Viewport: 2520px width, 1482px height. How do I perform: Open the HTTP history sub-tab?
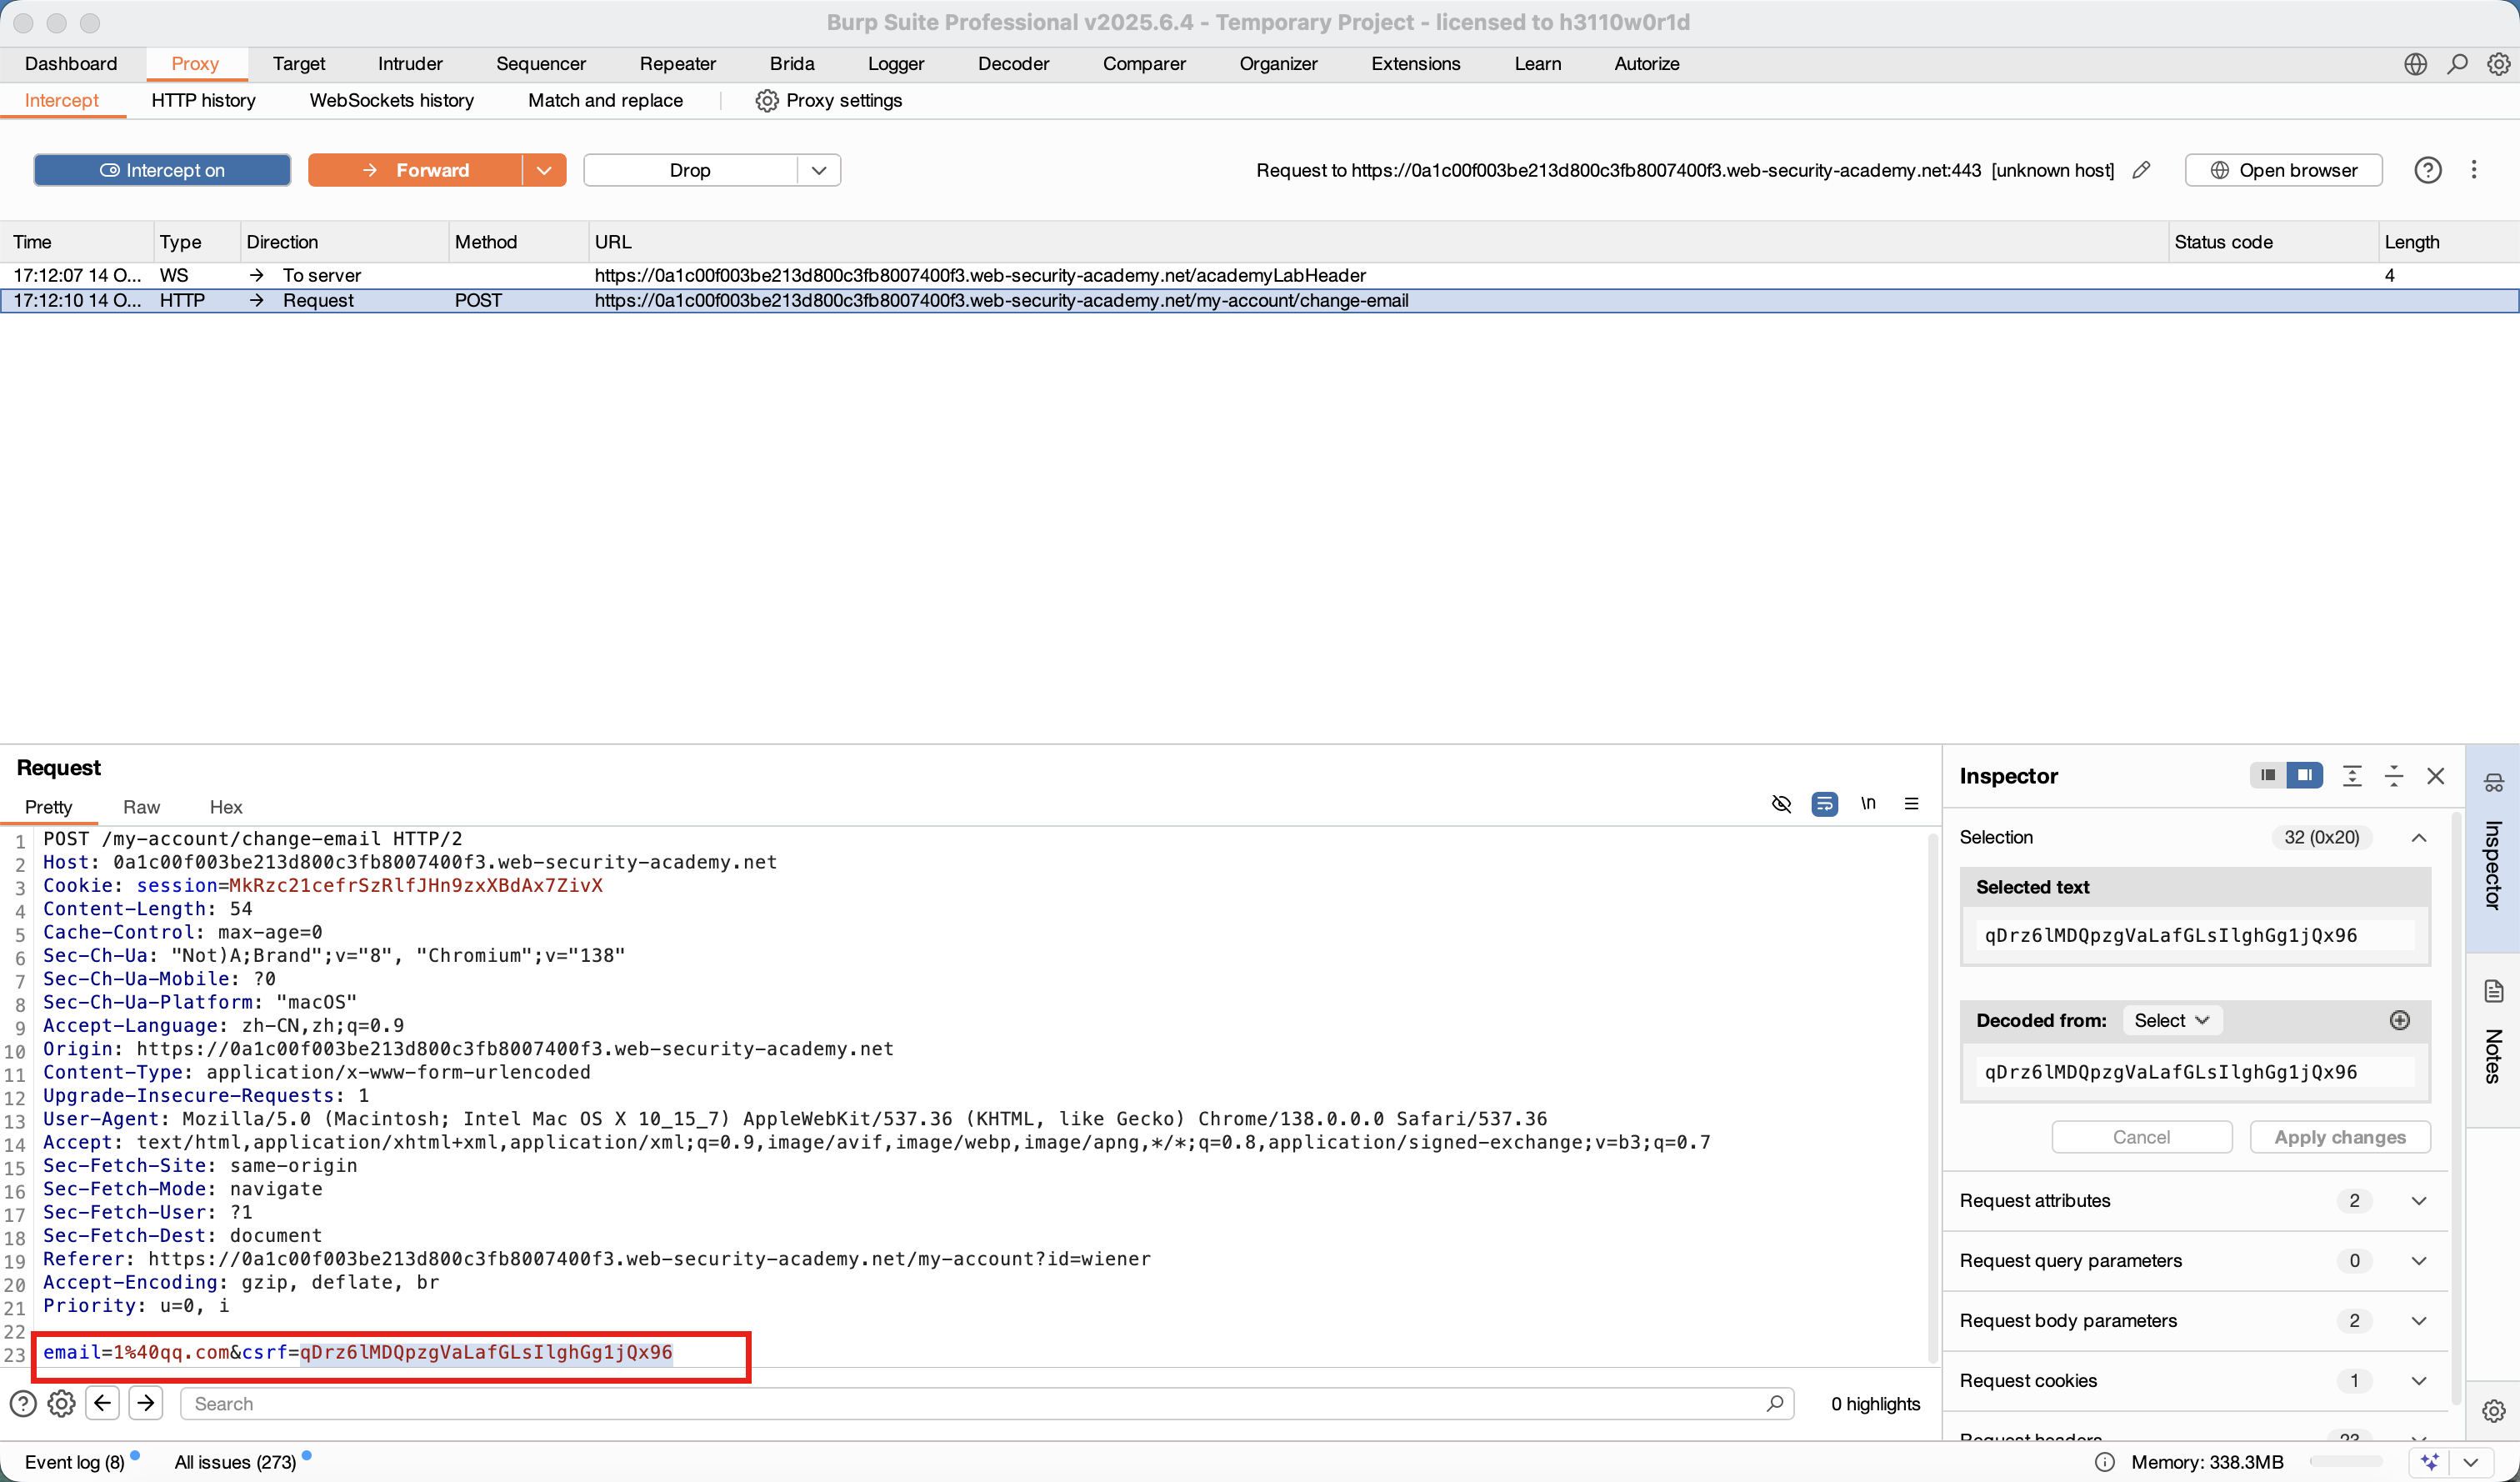click(x=203, y=101)
